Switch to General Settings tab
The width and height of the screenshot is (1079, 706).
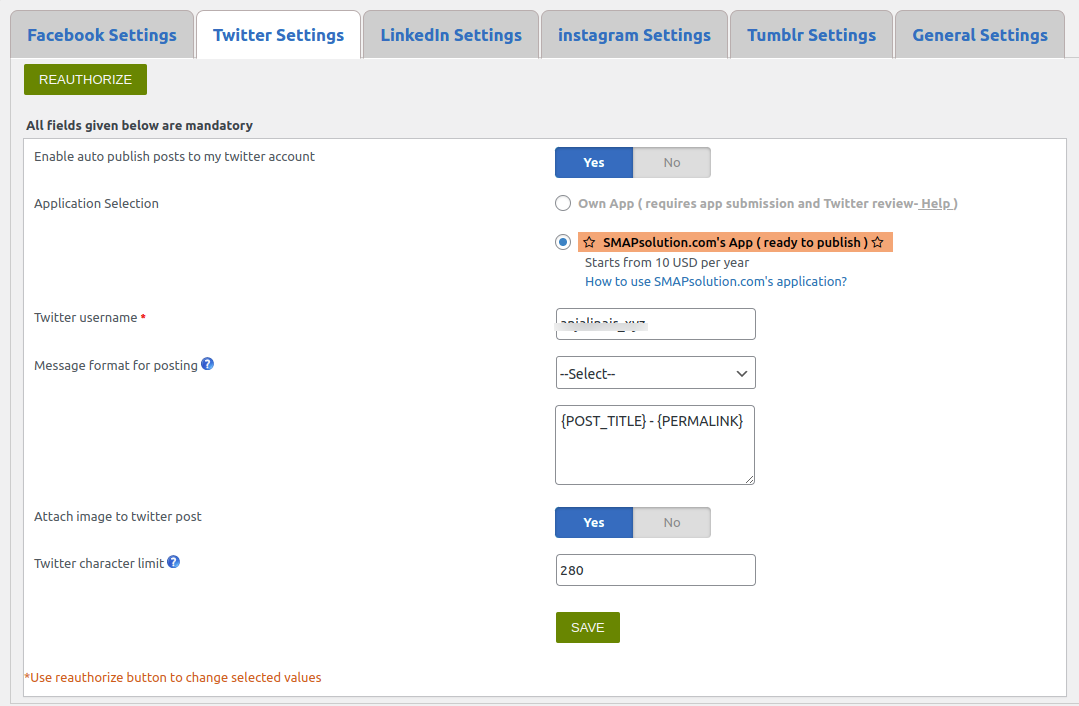980,35
